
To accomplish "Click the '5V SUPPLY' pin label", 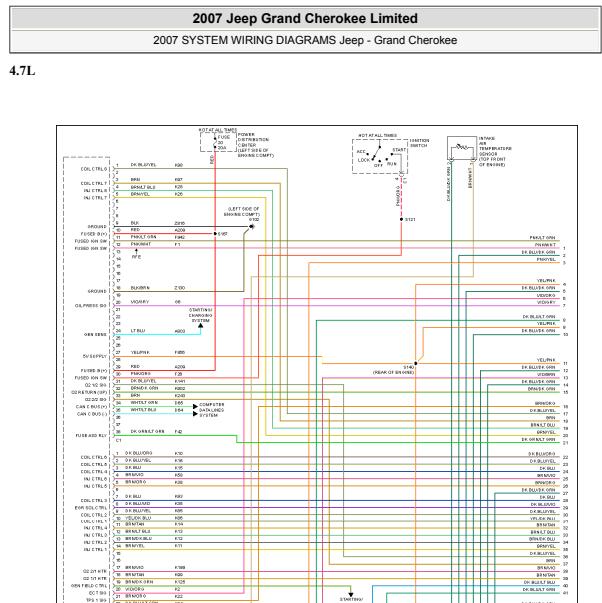I will click(95, 356).
